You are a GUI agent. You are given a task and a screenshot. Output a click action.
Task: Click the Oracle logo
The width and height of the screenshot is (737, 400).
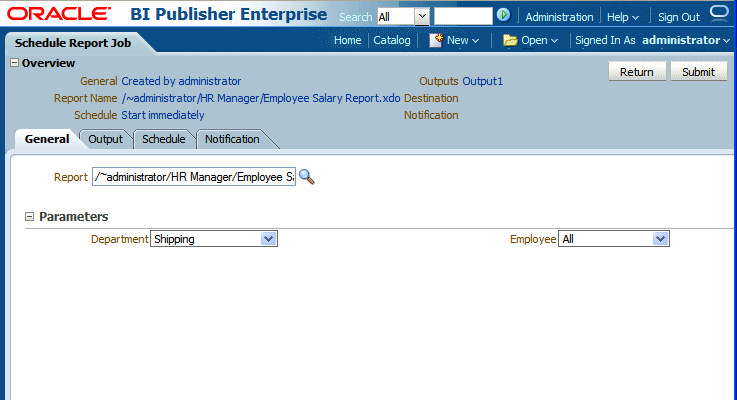[x=59, y=14]
